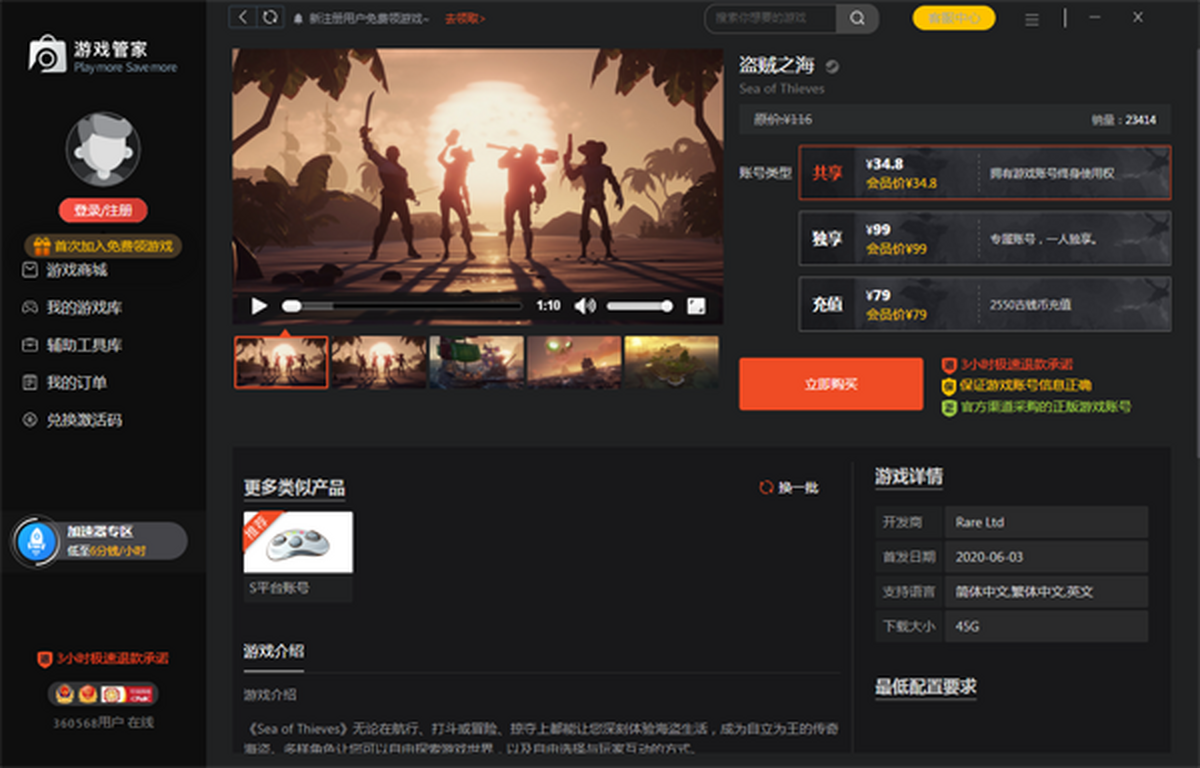Screen dimensions: 1200x768
Task: Open 游戏商城 in the sidebar
Action: click(77, 270)
